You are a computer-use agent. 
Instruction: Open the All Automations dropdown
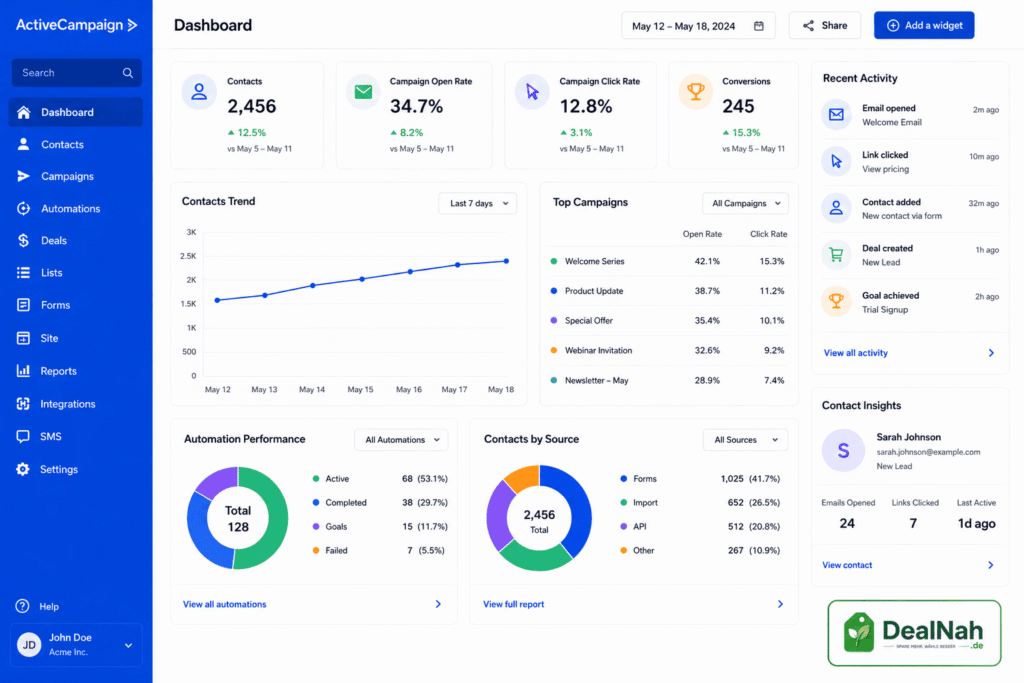(401, 440)
